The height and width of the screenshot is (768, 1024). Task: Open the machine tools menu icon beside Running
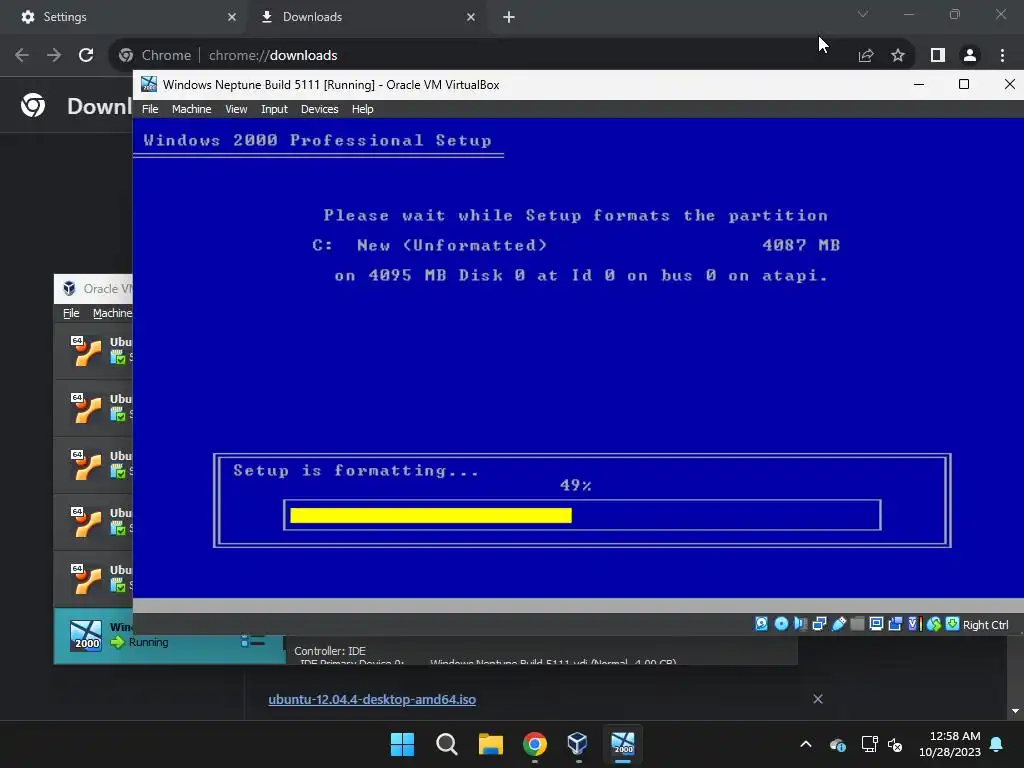253,641
